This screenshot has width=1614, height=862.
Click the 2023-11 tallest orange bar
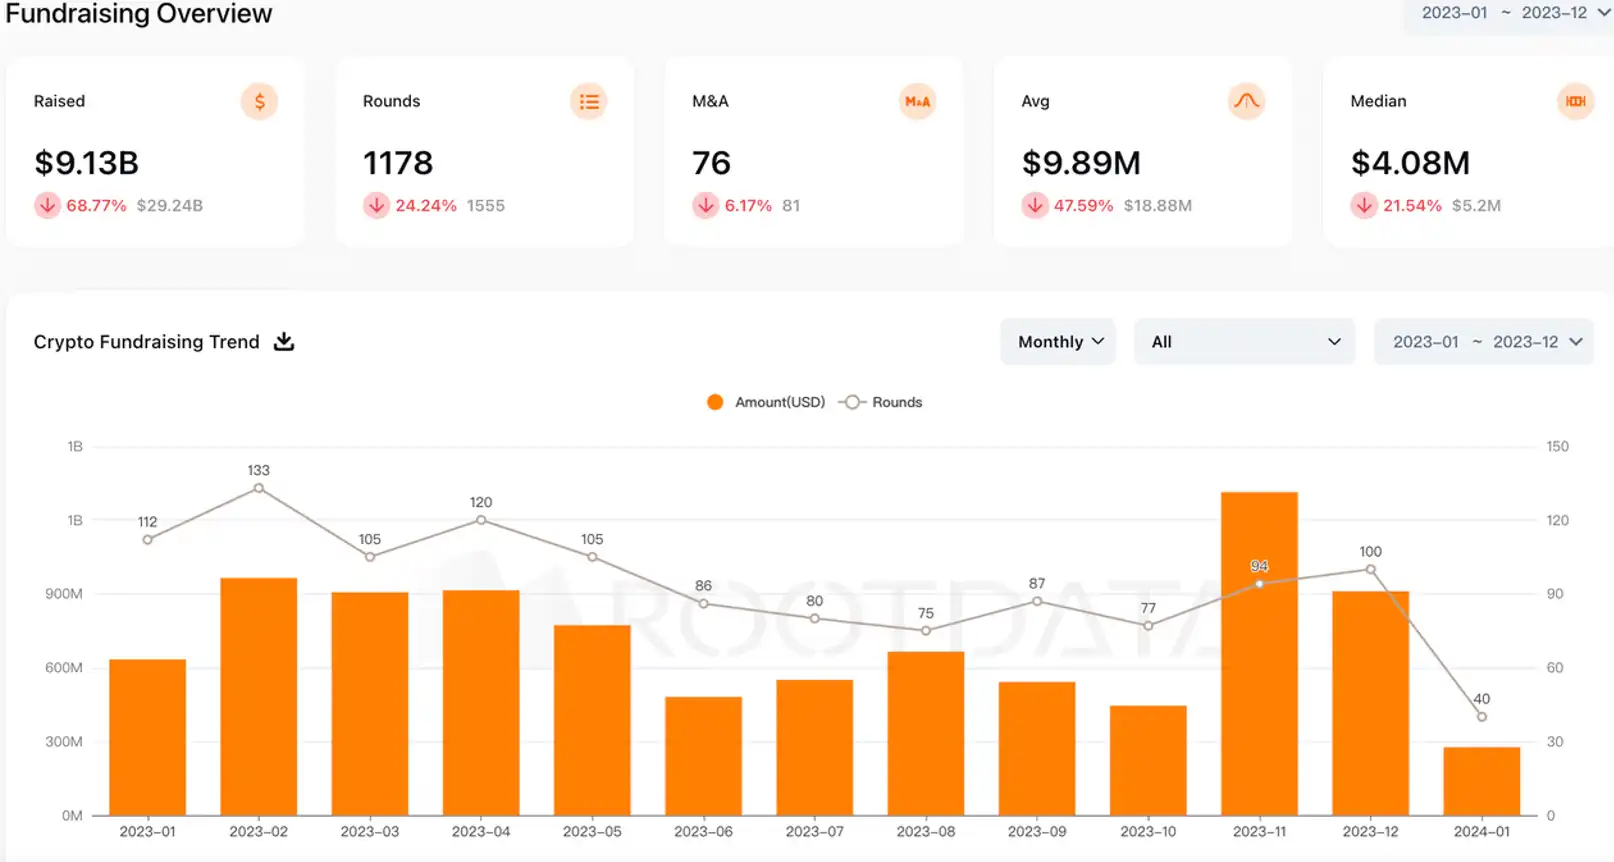(x=1259, y=654)
